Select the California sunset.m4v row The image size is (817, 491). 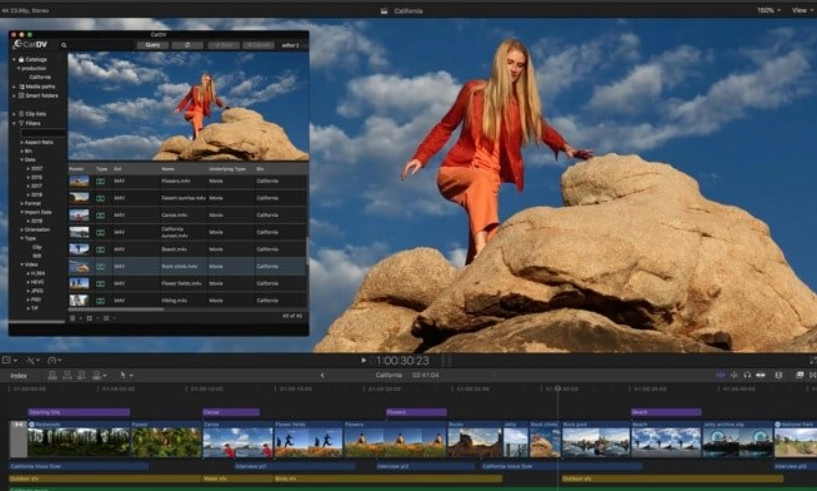[x=188, y=232]
